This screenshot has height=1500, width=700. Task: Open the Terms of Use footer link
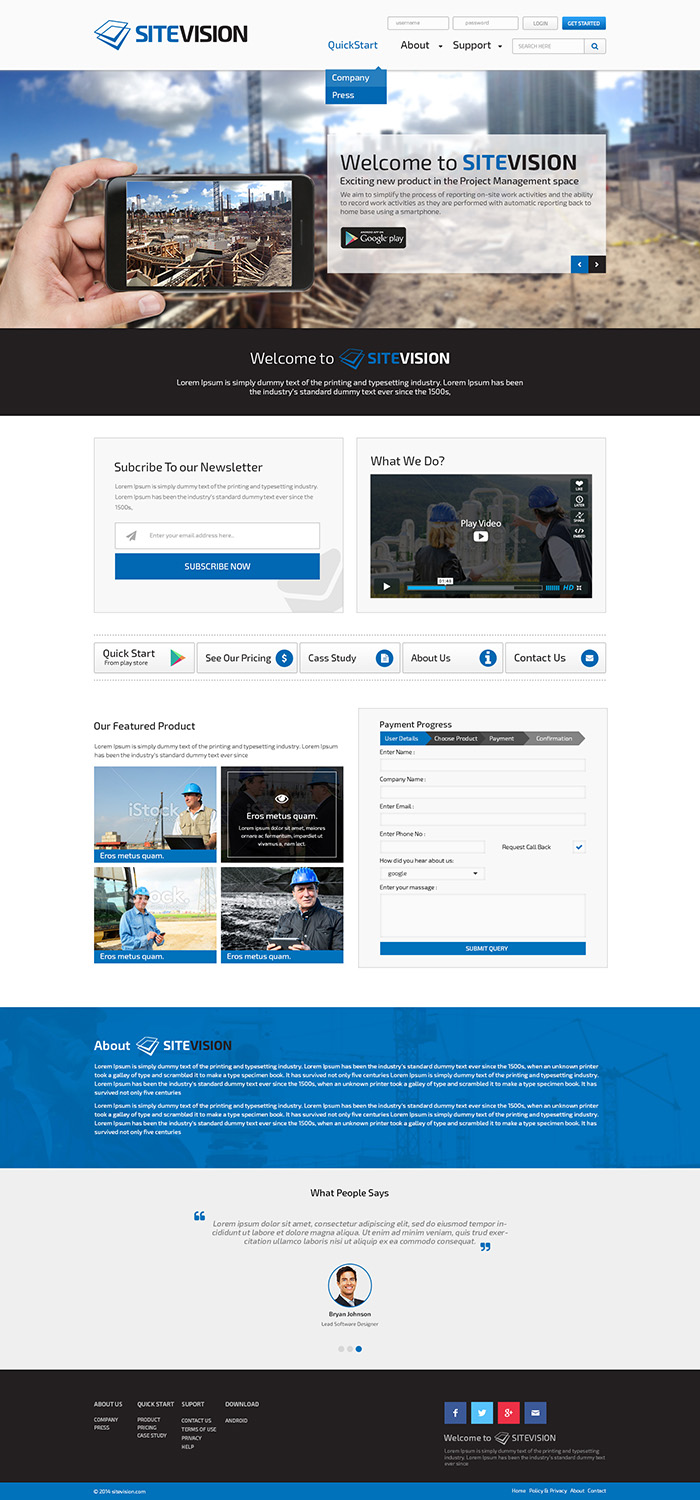(x=198, y=1429)
